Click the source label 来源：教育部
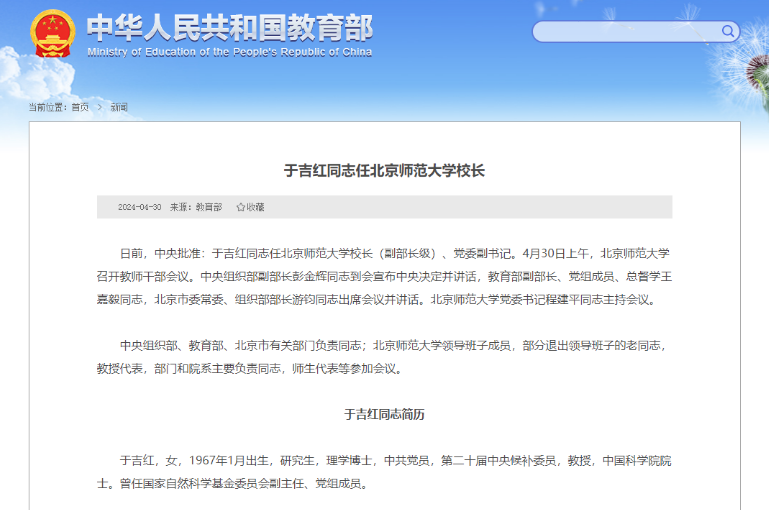Image resolution: width=769 pixels, height=510 pixels. point(196,207)
